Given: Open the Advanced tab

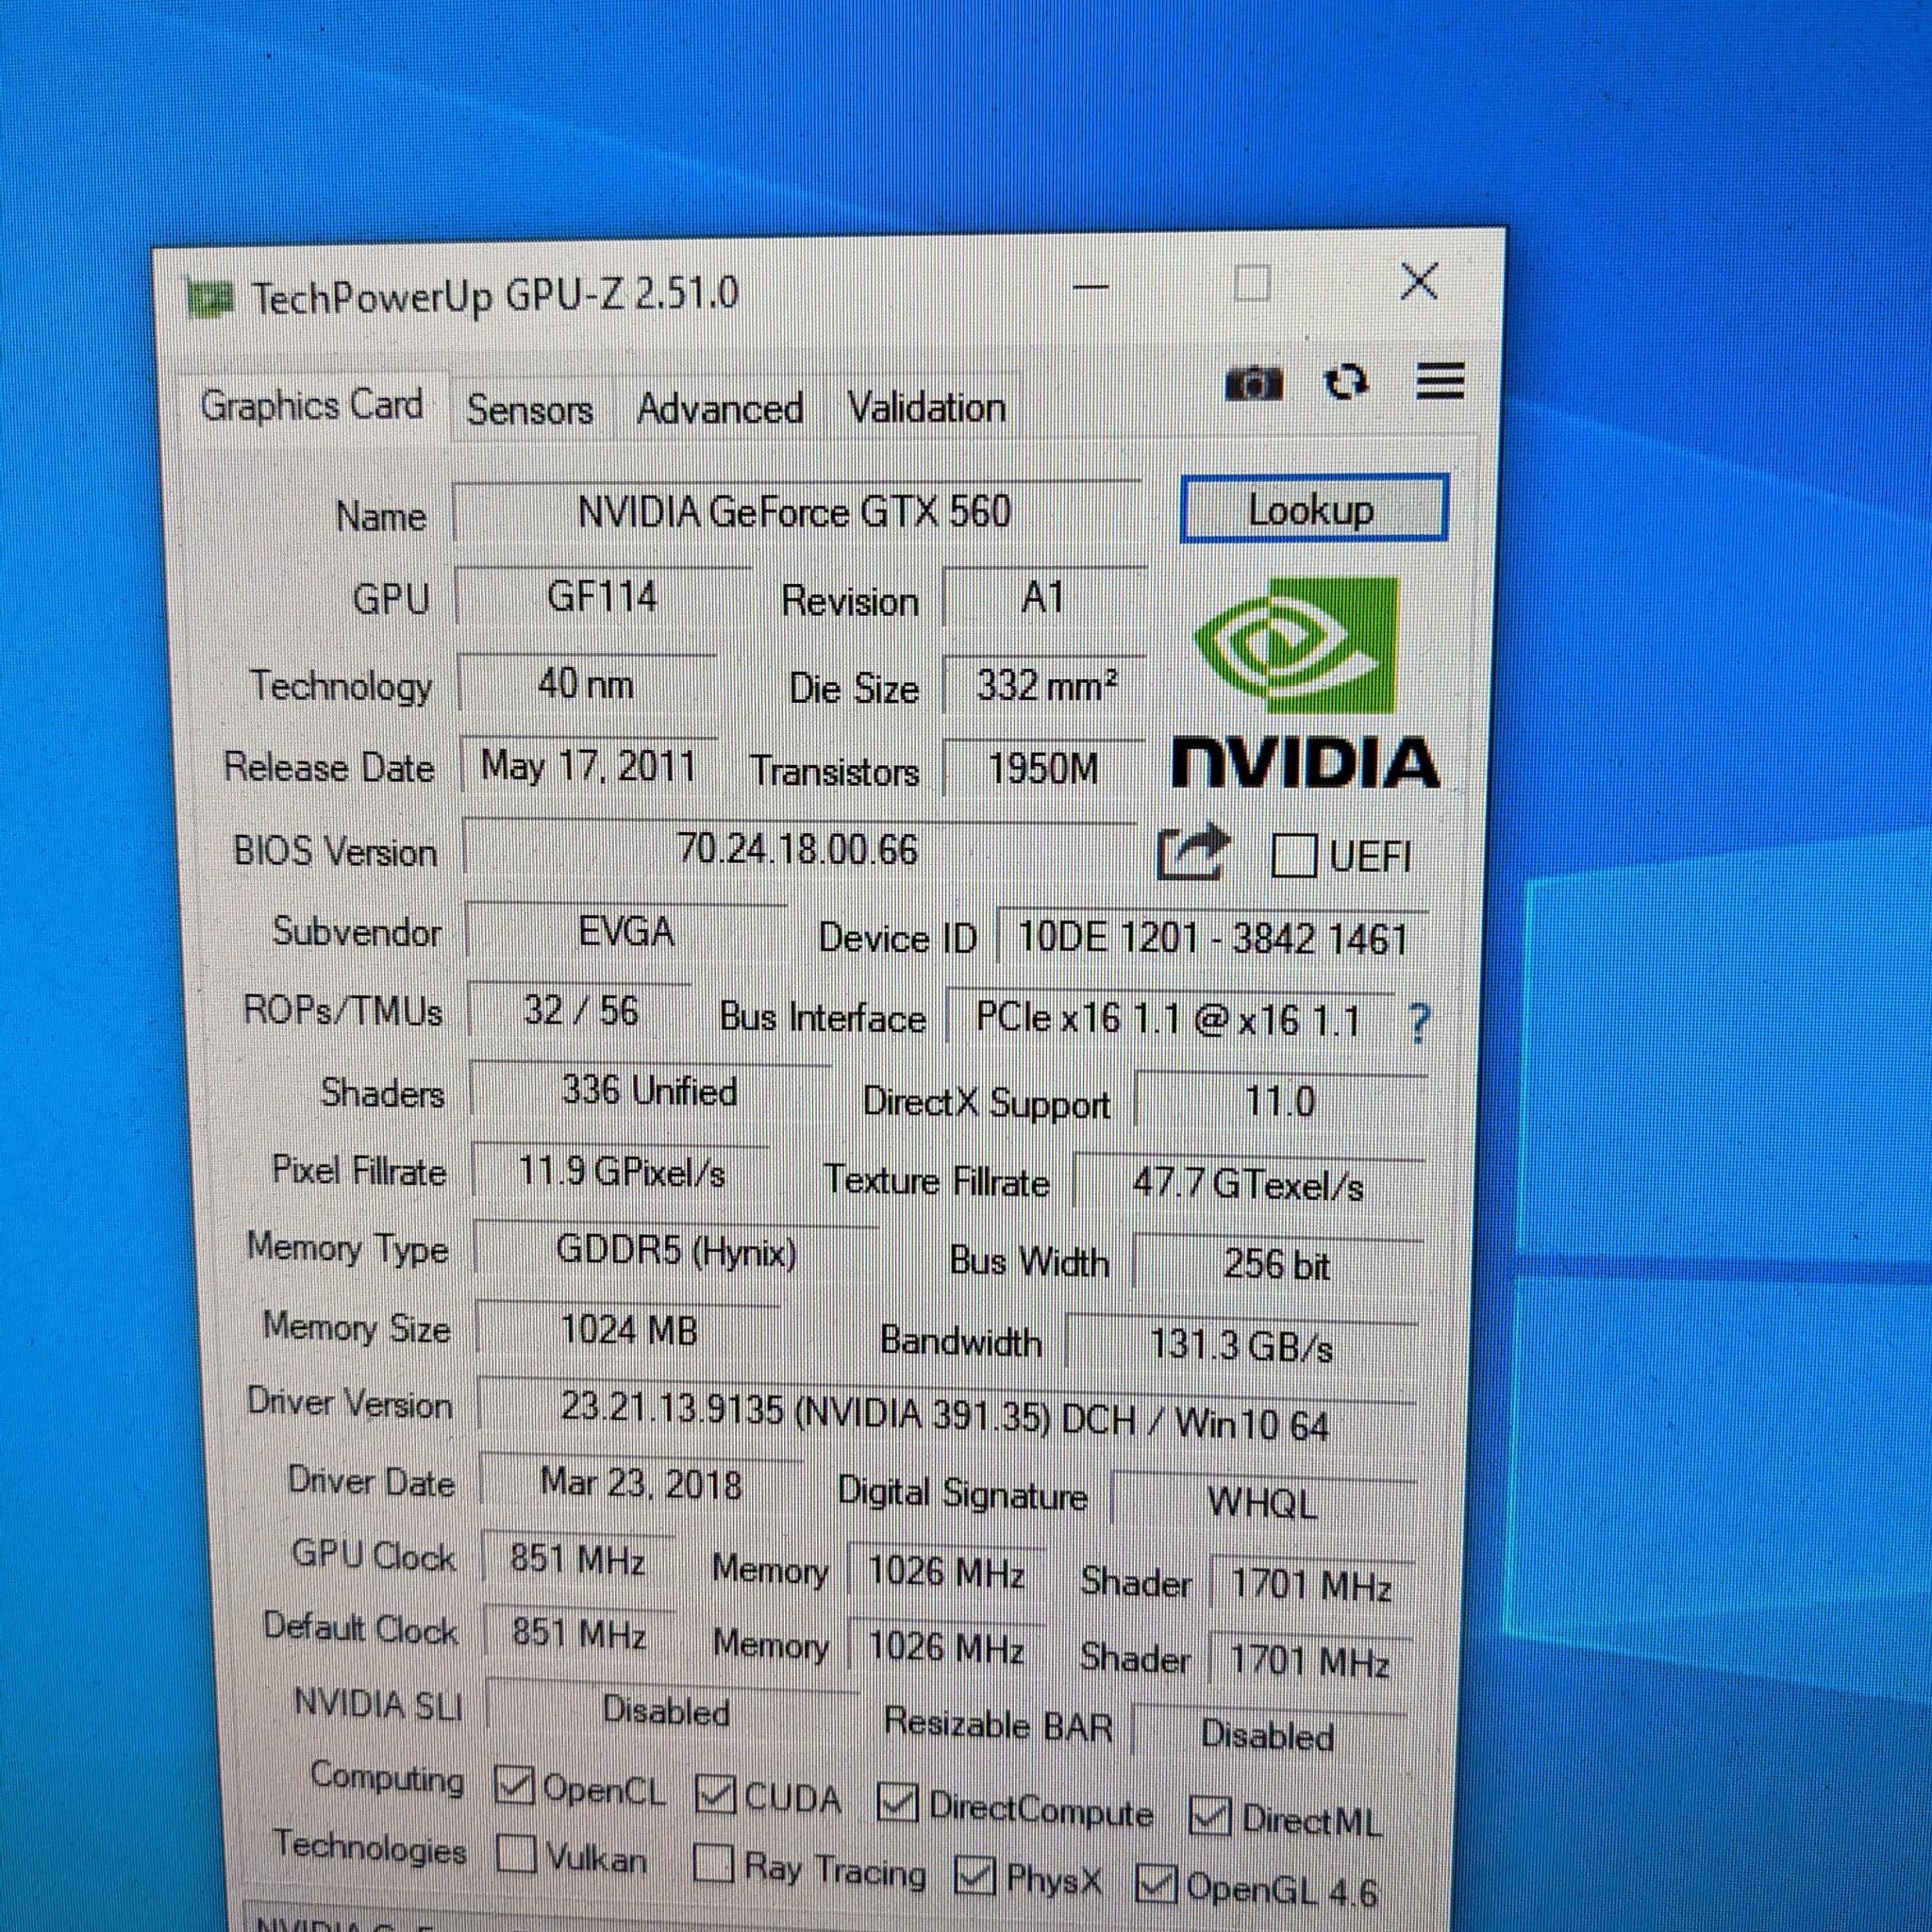Looking at the screenshot, I should (x=720, y=409).
